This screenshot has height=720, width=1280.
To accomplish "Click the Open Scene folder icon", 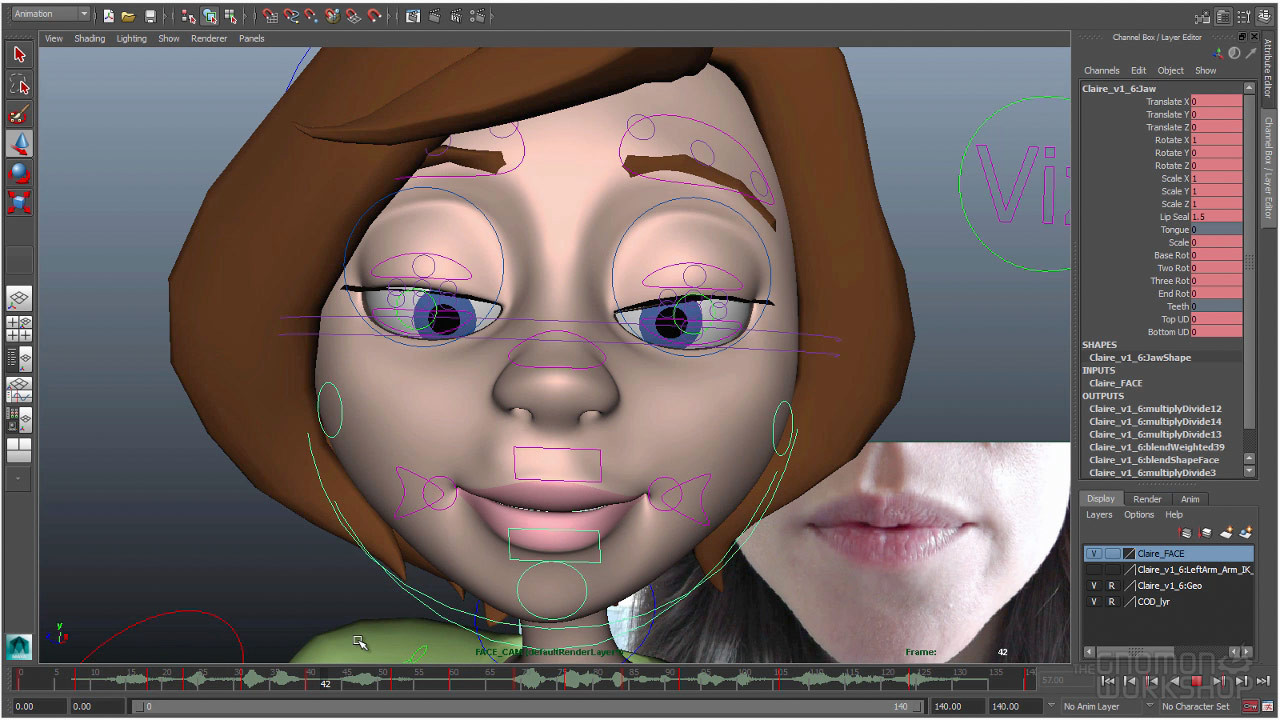I will [128, 16].
